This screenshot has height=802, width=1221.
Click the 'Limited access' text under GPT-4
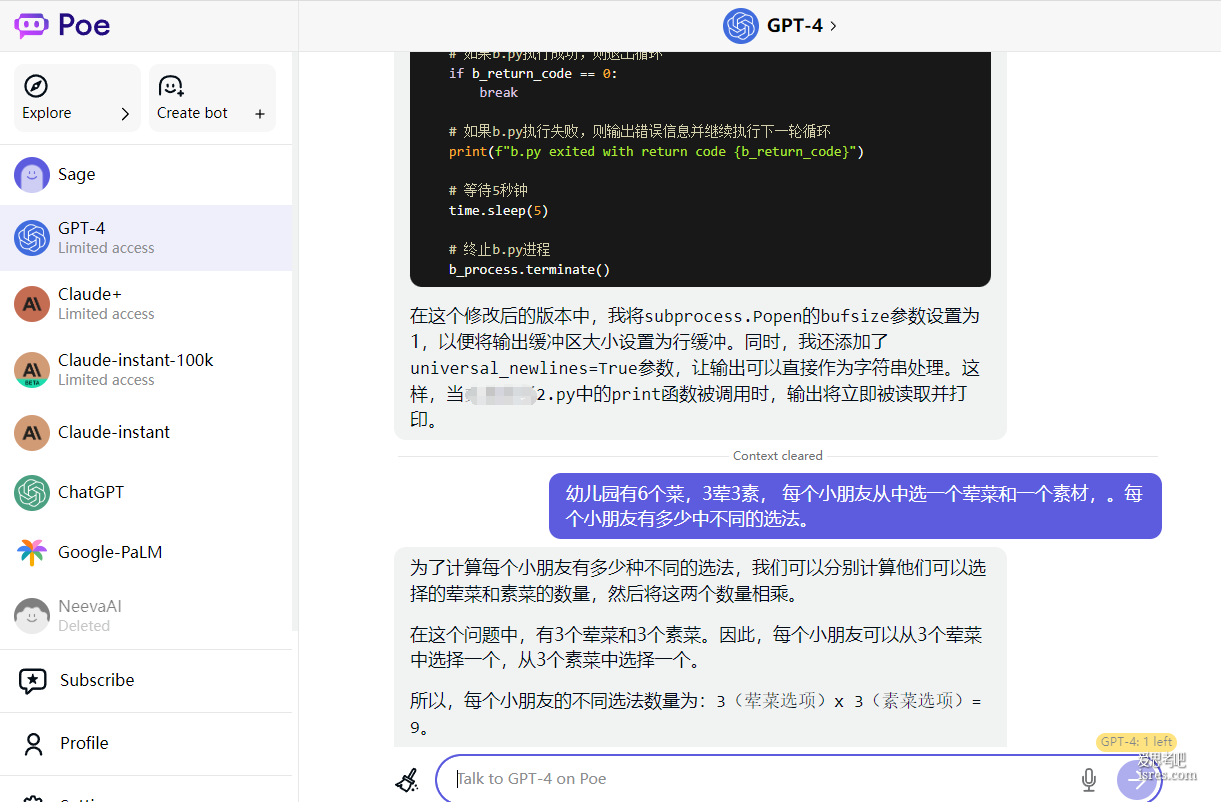click(x=106, y=248)
